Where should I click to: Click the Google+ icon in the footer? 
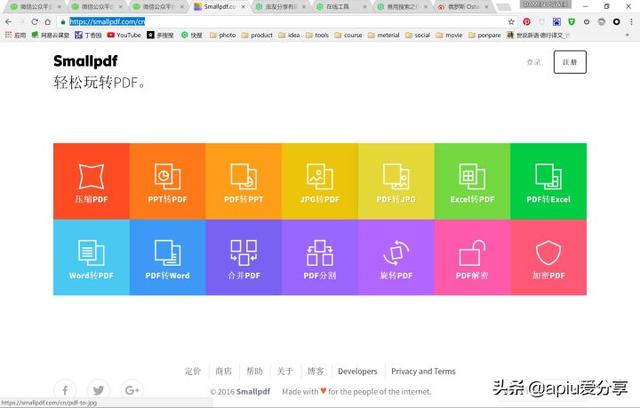(x=132, y=390)
